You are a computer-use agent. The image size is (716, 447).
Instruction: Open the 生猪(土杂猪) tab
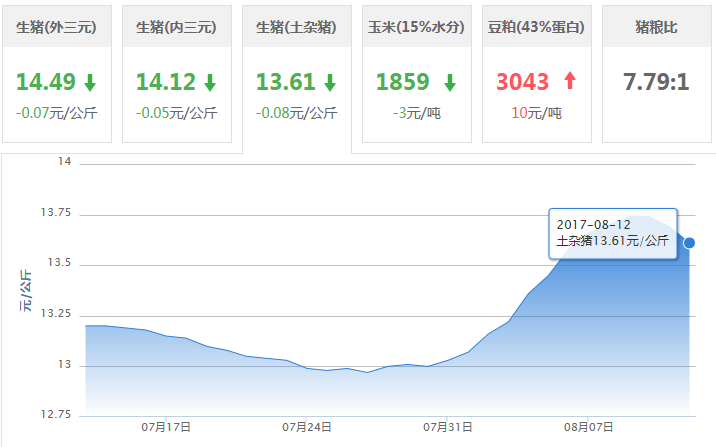(296, 27)
